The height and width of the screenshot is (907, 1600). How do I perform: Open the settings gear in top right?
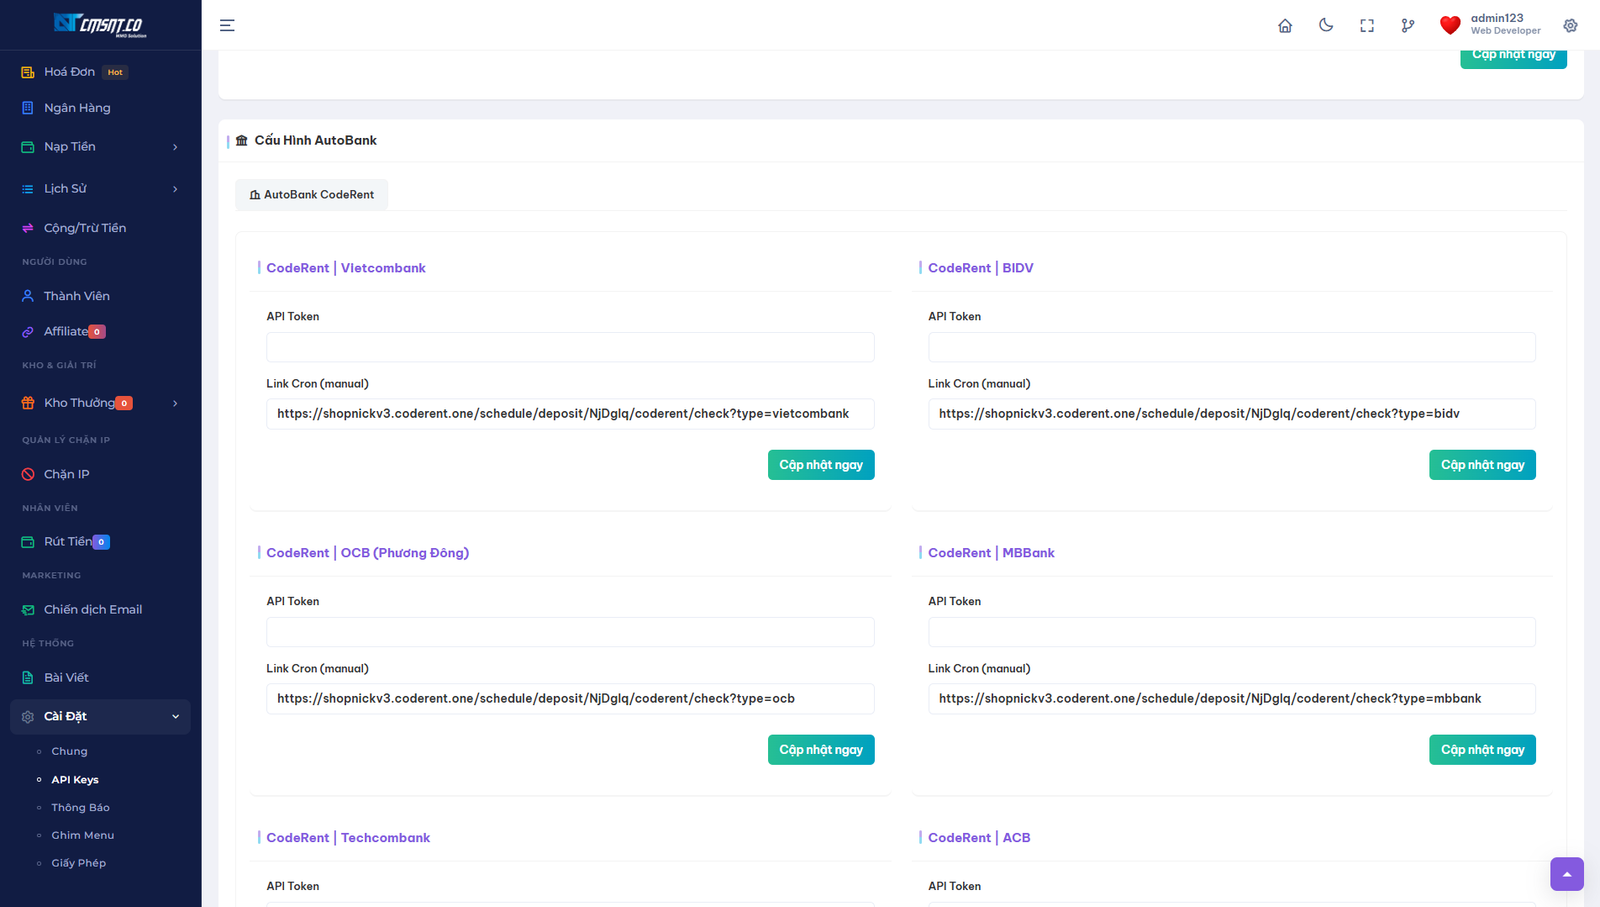(x=1570, y=26)
